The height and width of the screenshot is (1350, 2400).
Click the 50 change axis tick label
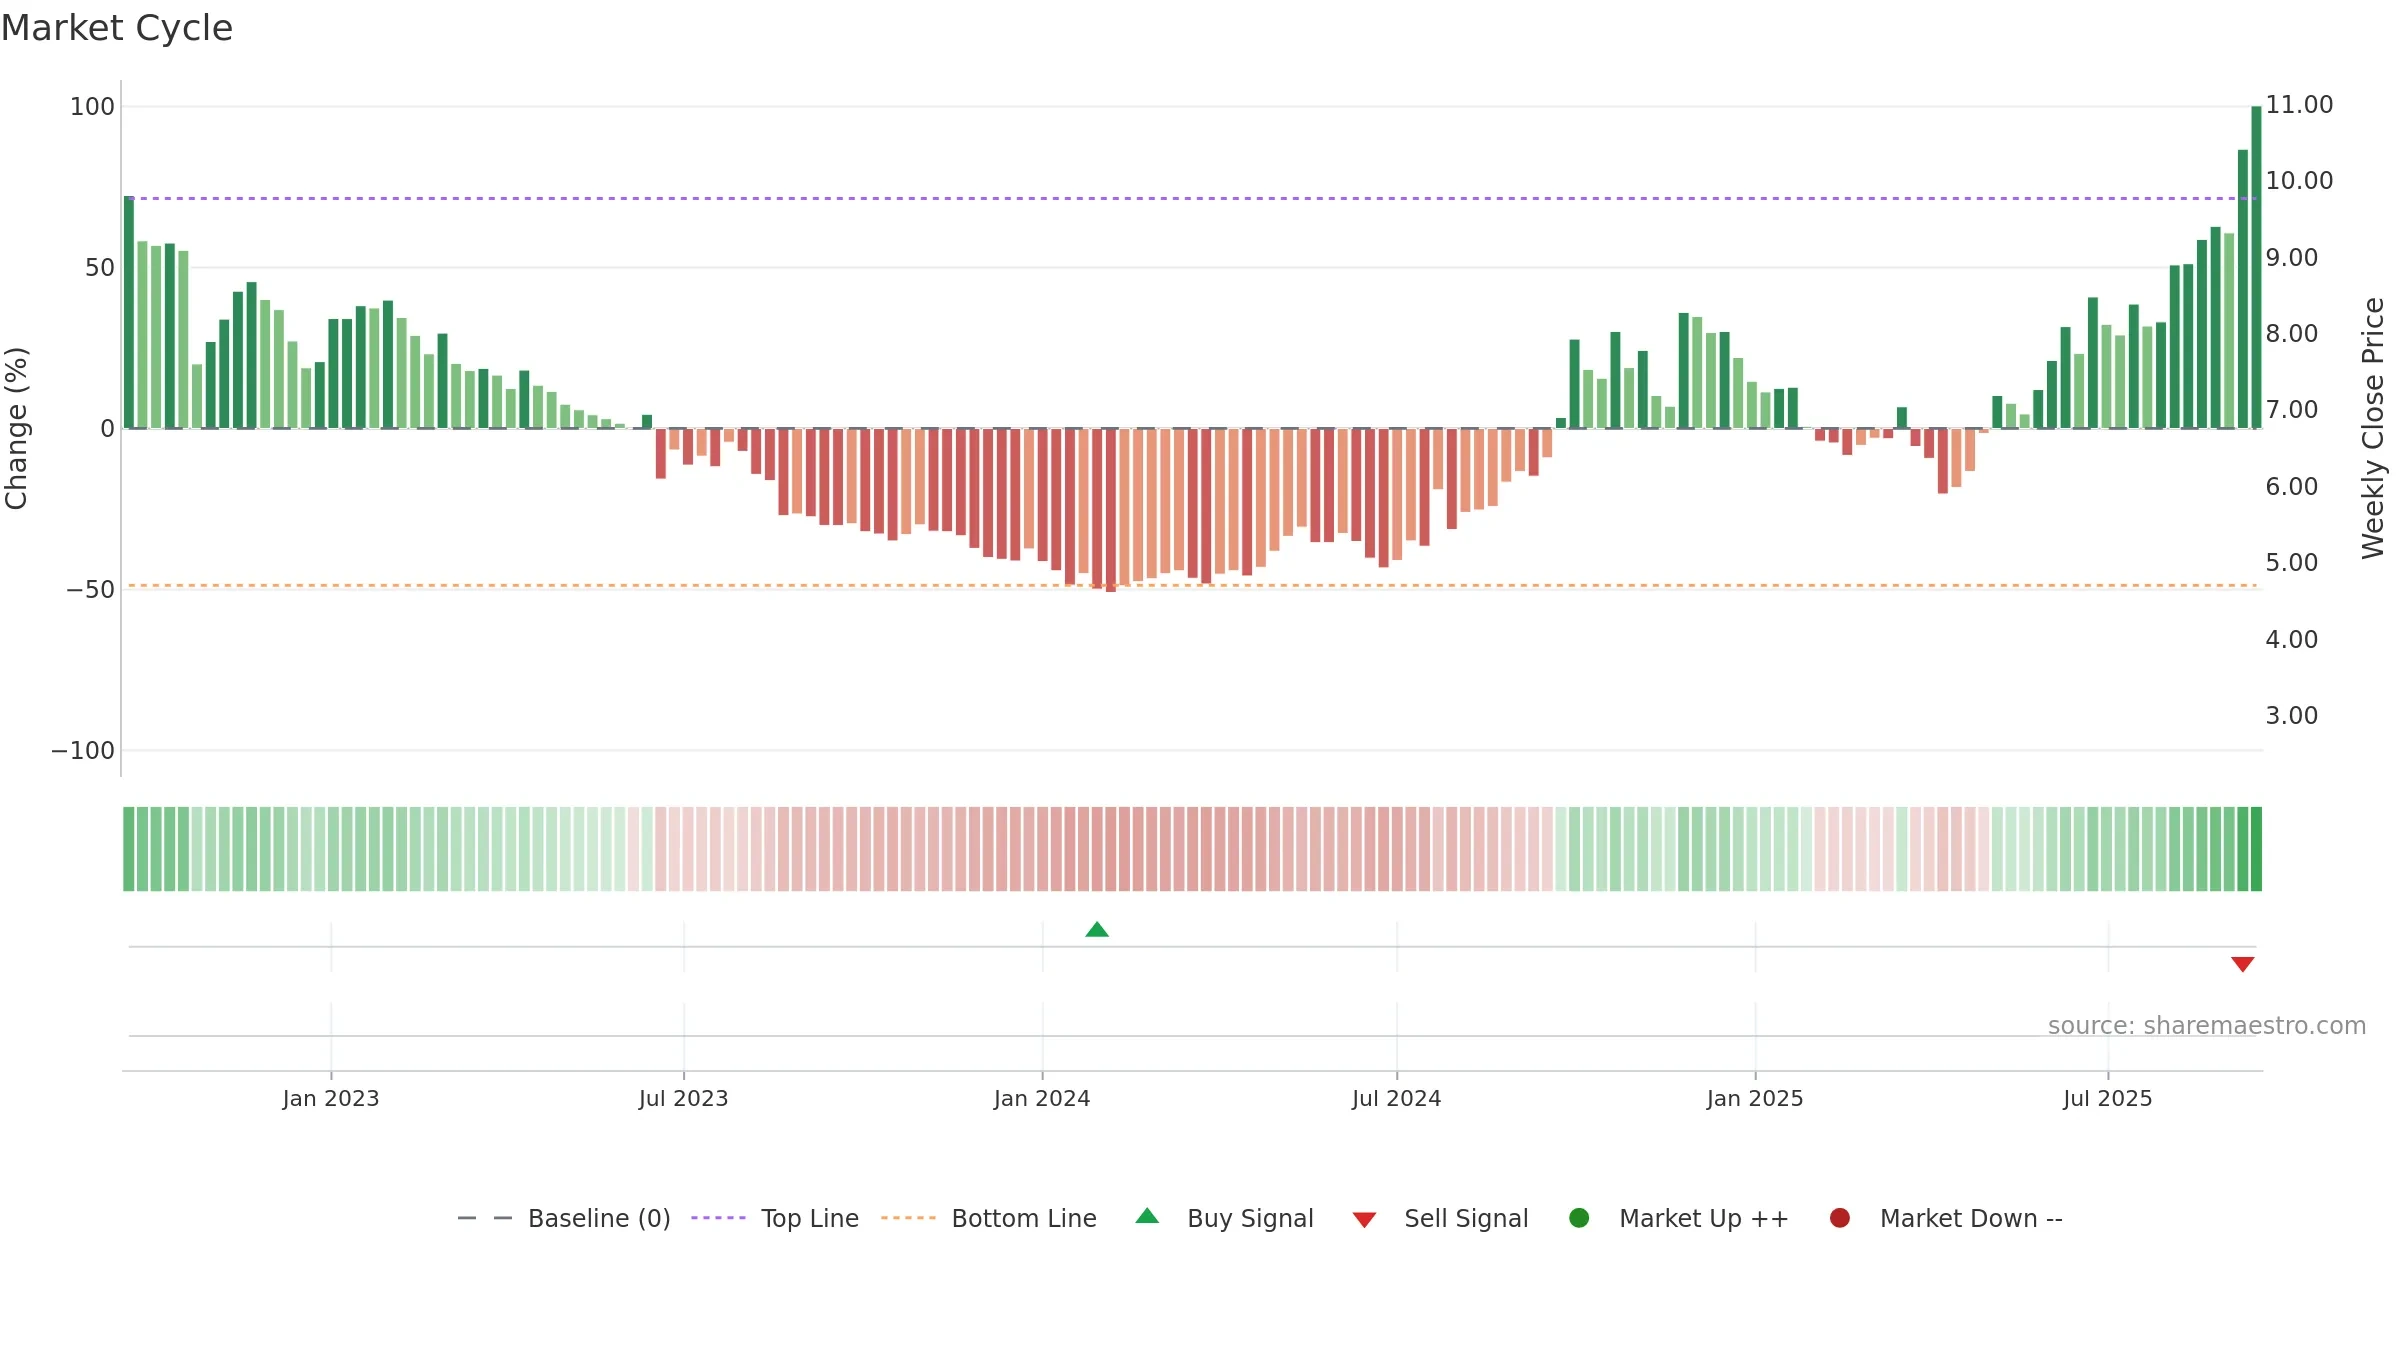100,268
